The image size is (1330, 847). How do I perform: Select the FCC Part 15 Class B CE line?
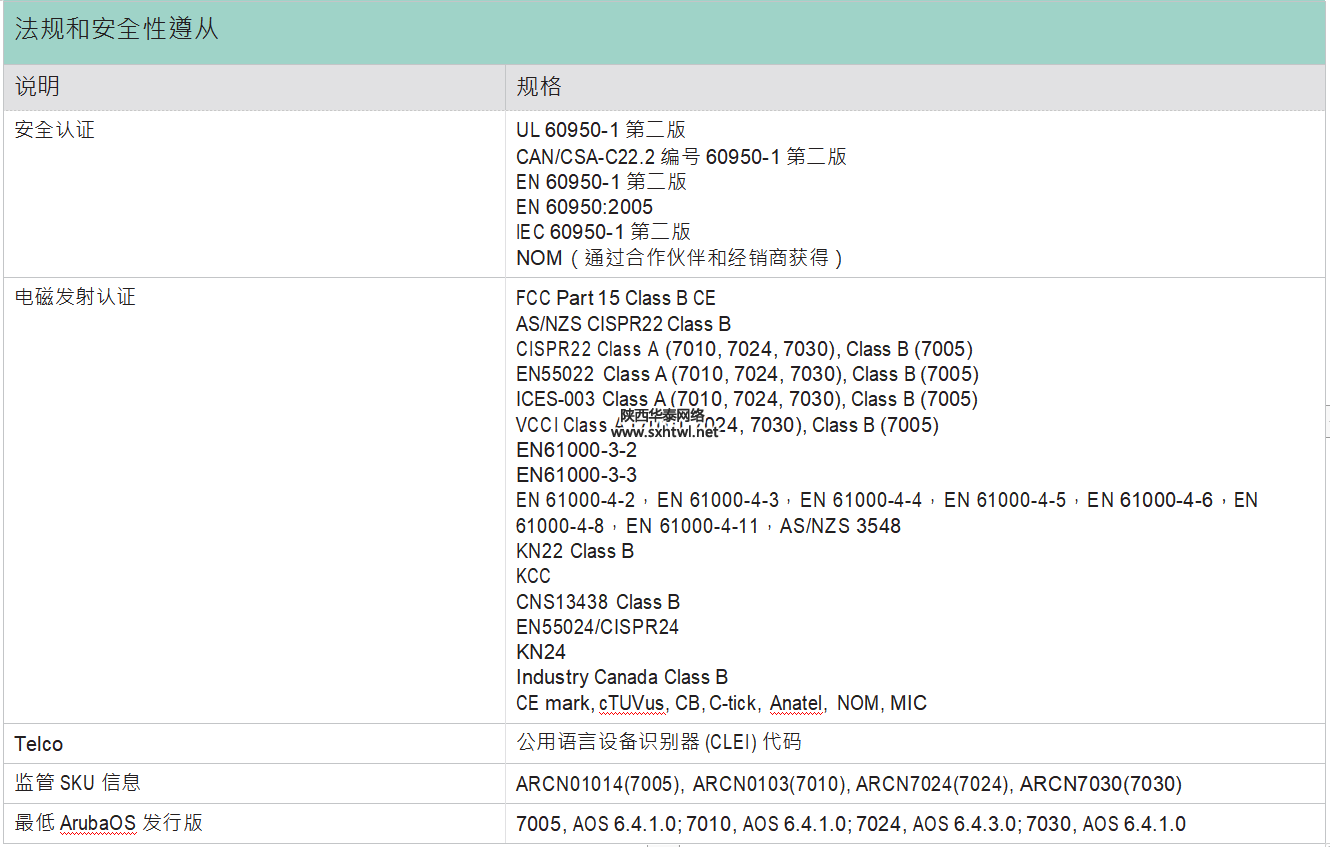coord(616,298)
